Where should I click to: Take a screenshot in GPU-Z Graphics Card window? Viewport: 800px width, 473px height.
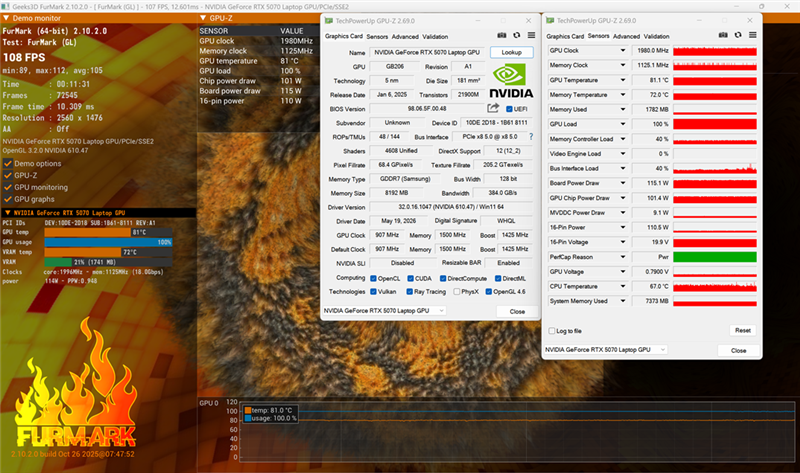502,35
